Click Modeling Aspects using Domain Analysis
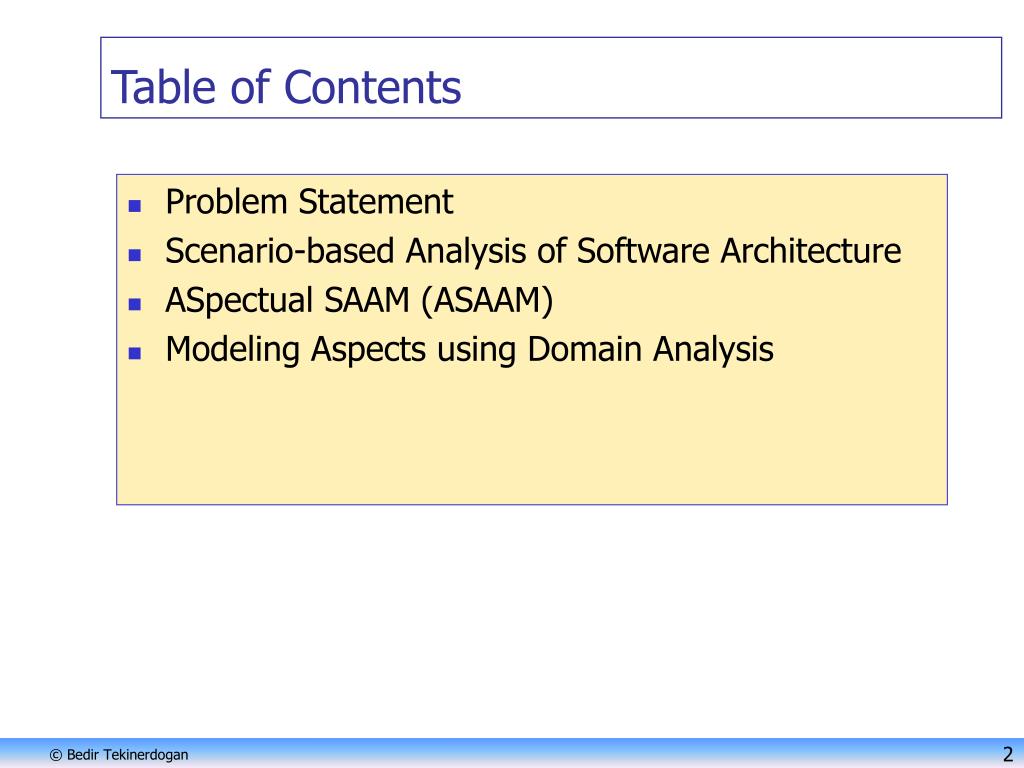 [x=470, y=349]
